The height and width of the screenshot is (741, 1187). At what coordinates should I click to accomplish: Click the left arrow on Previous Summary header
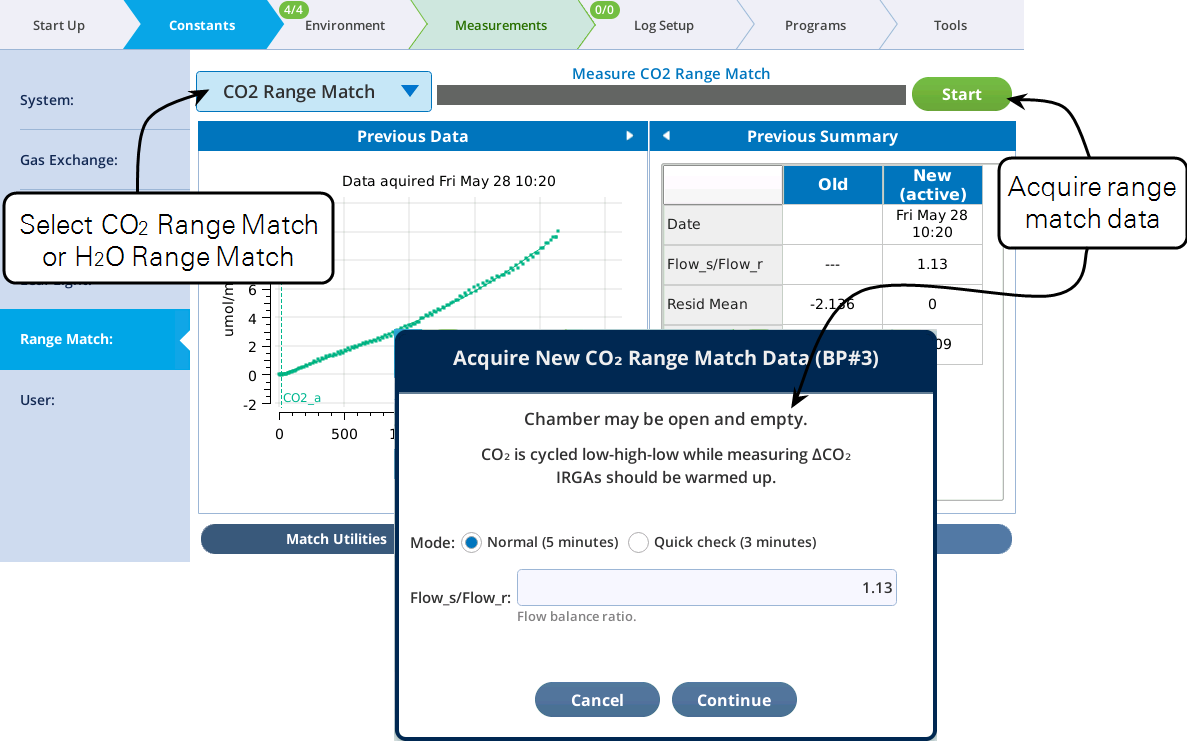point(666,136)
